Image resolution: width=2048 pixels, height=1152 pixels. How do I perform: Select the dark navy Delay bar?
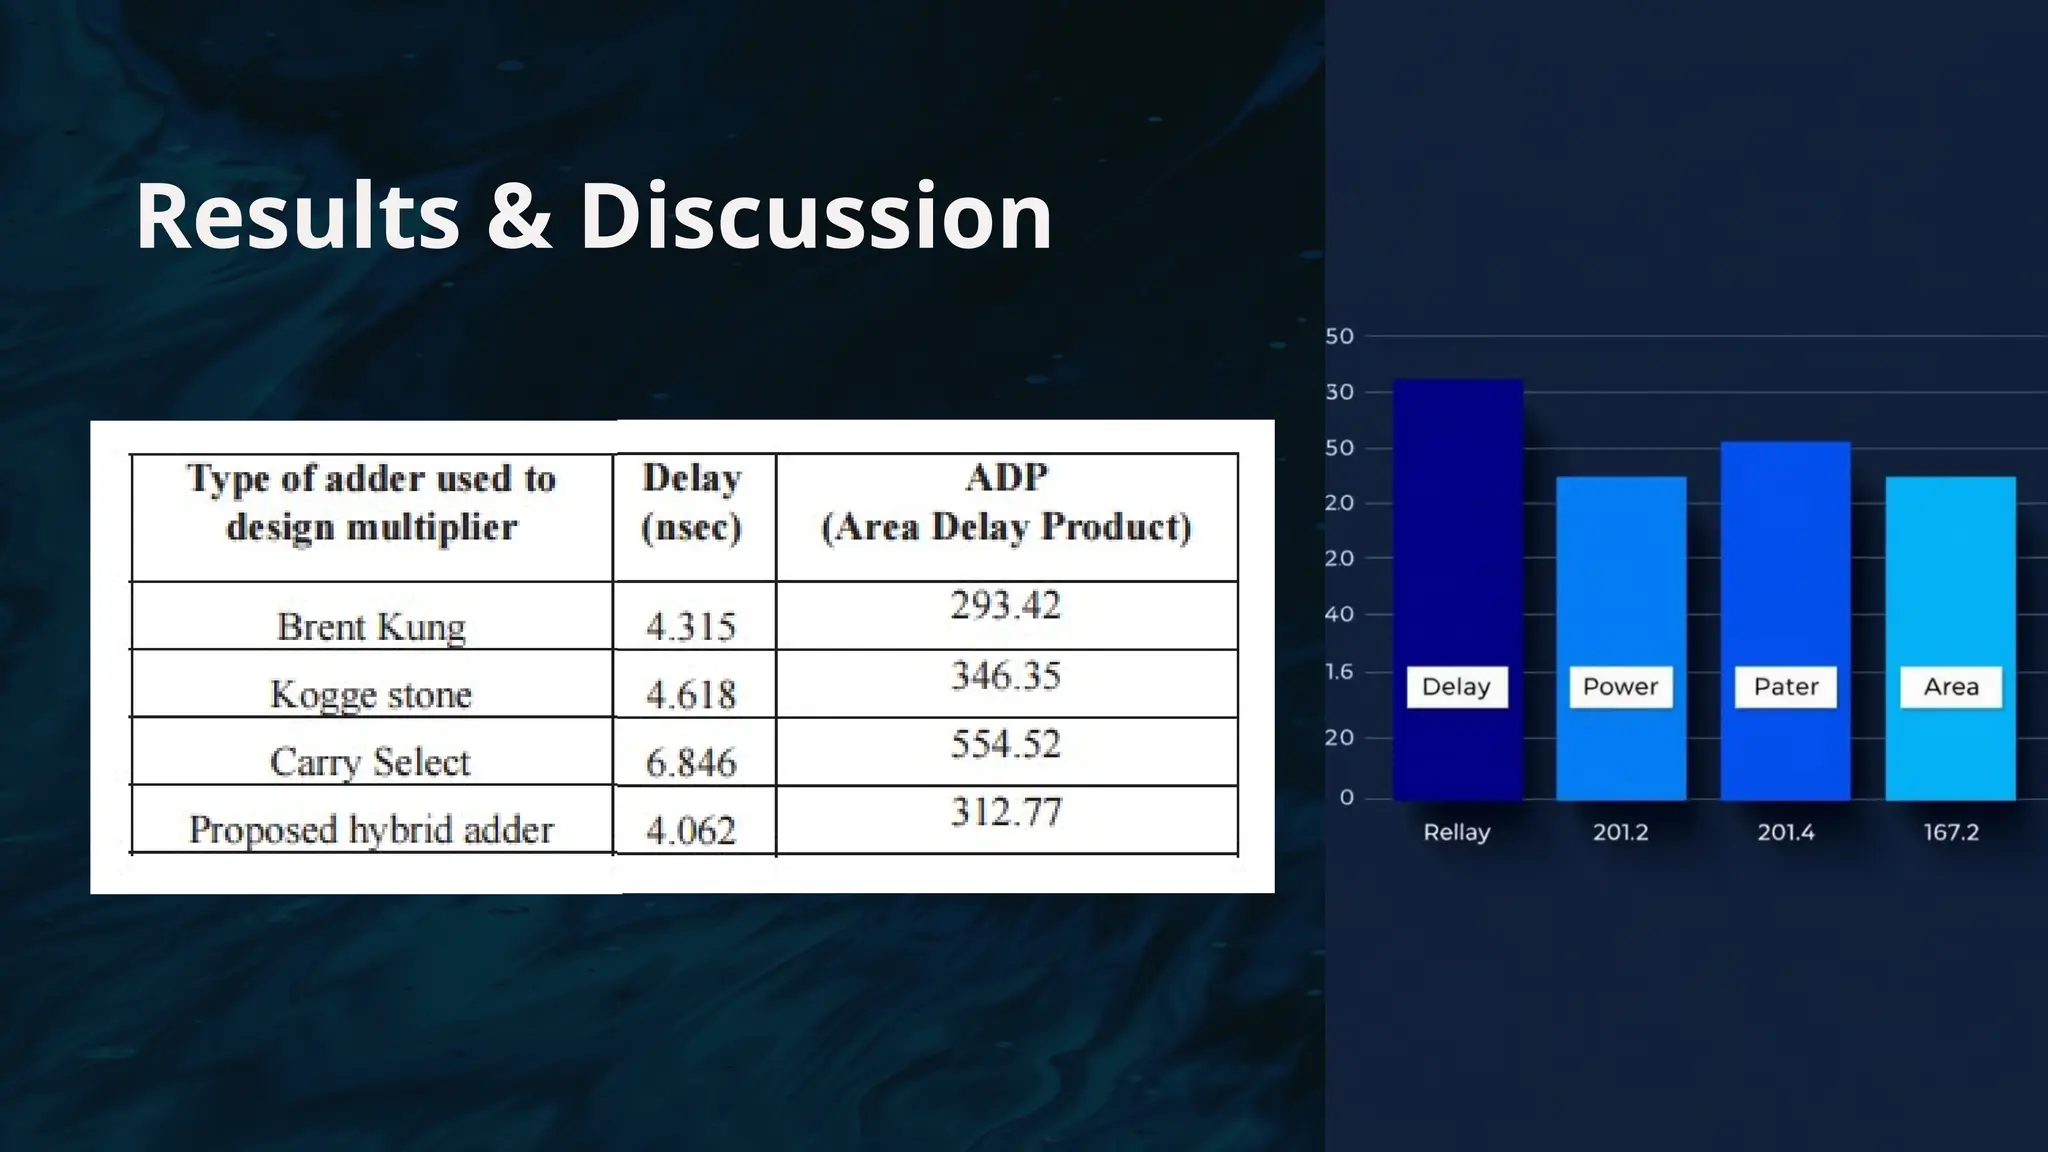pyautogui.click(x=1457, y=520)
